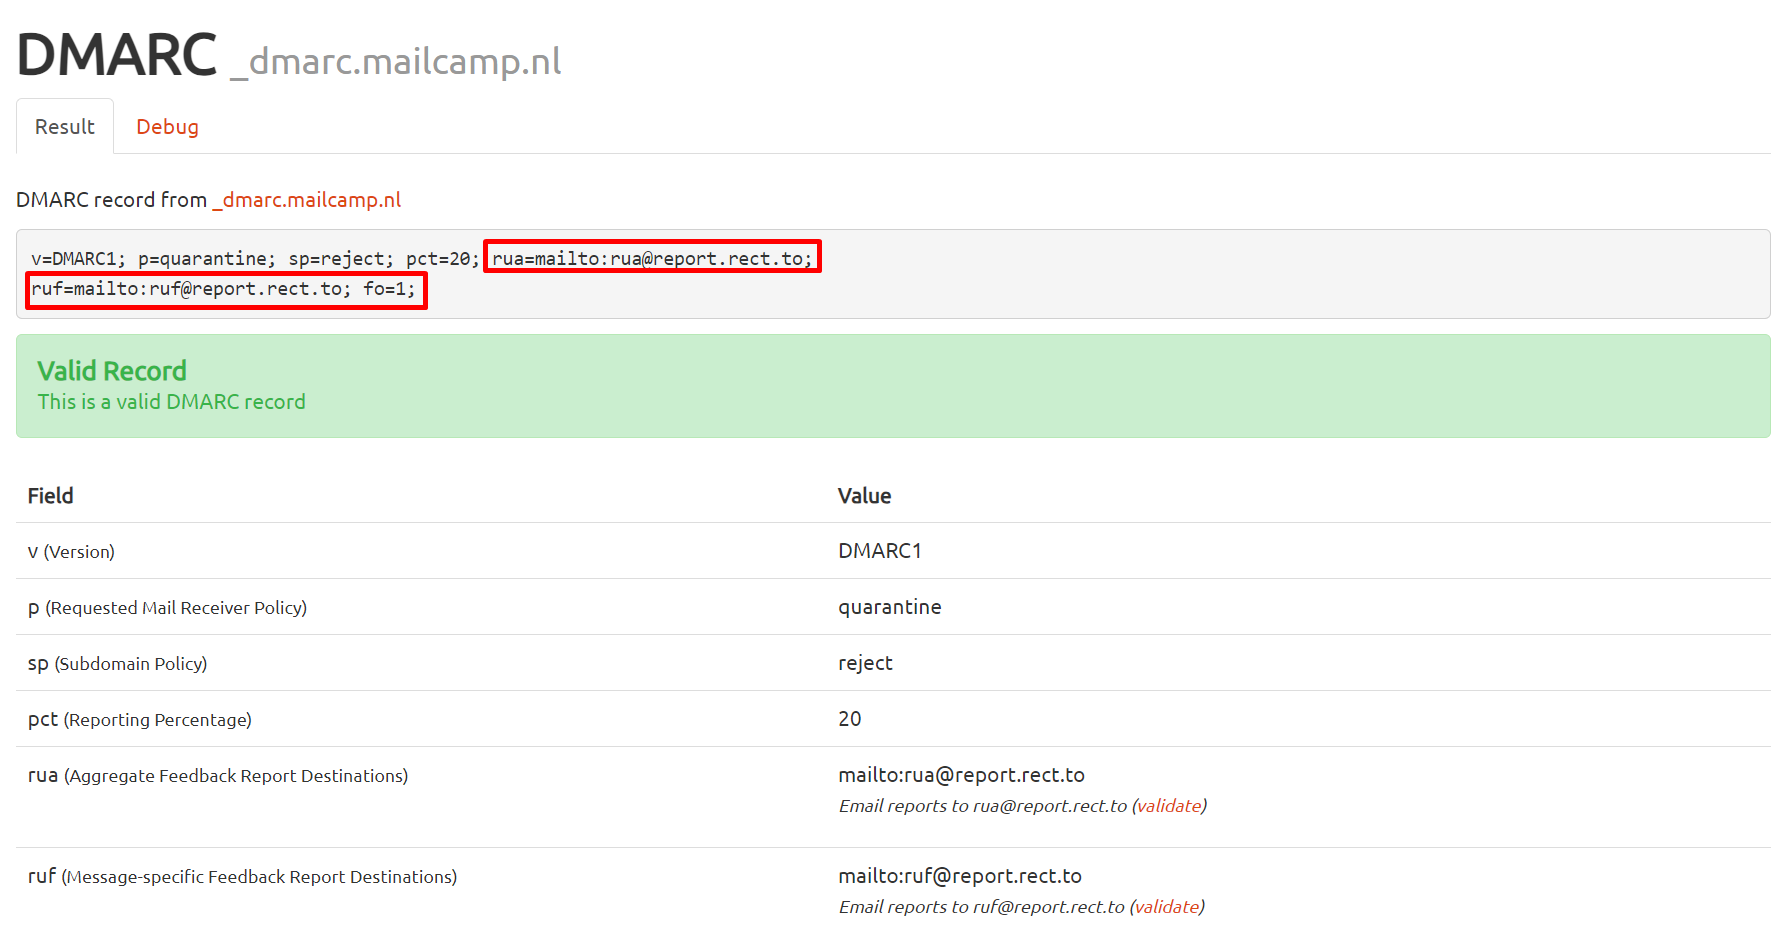The width and height of the screenshot is (1791, 937).
Task: Click 'Email reports to rua@report.rect.to' note
Action: coord(983,806)
